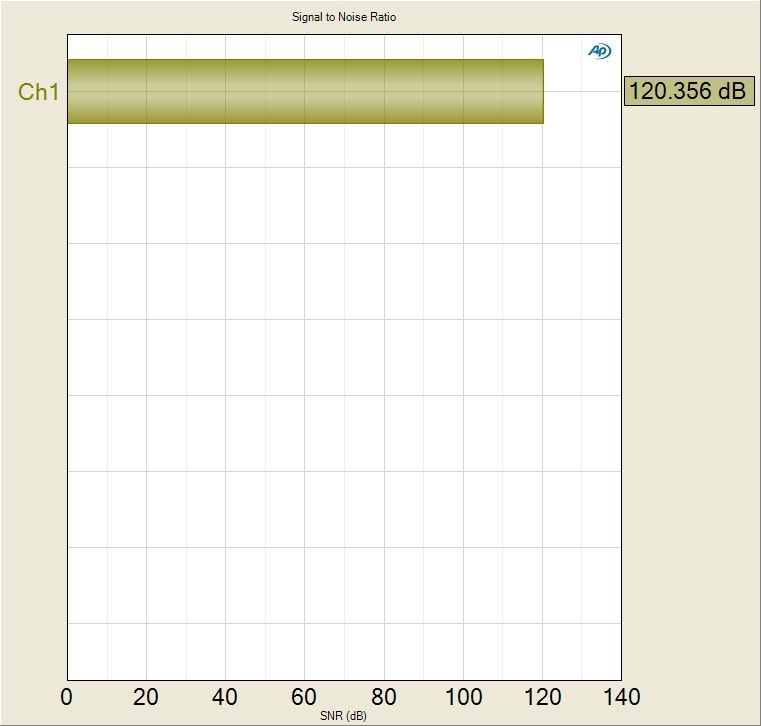The image size is (761, 726).
Task: Click the 120 axis tick label
Action: pos(543,697)
